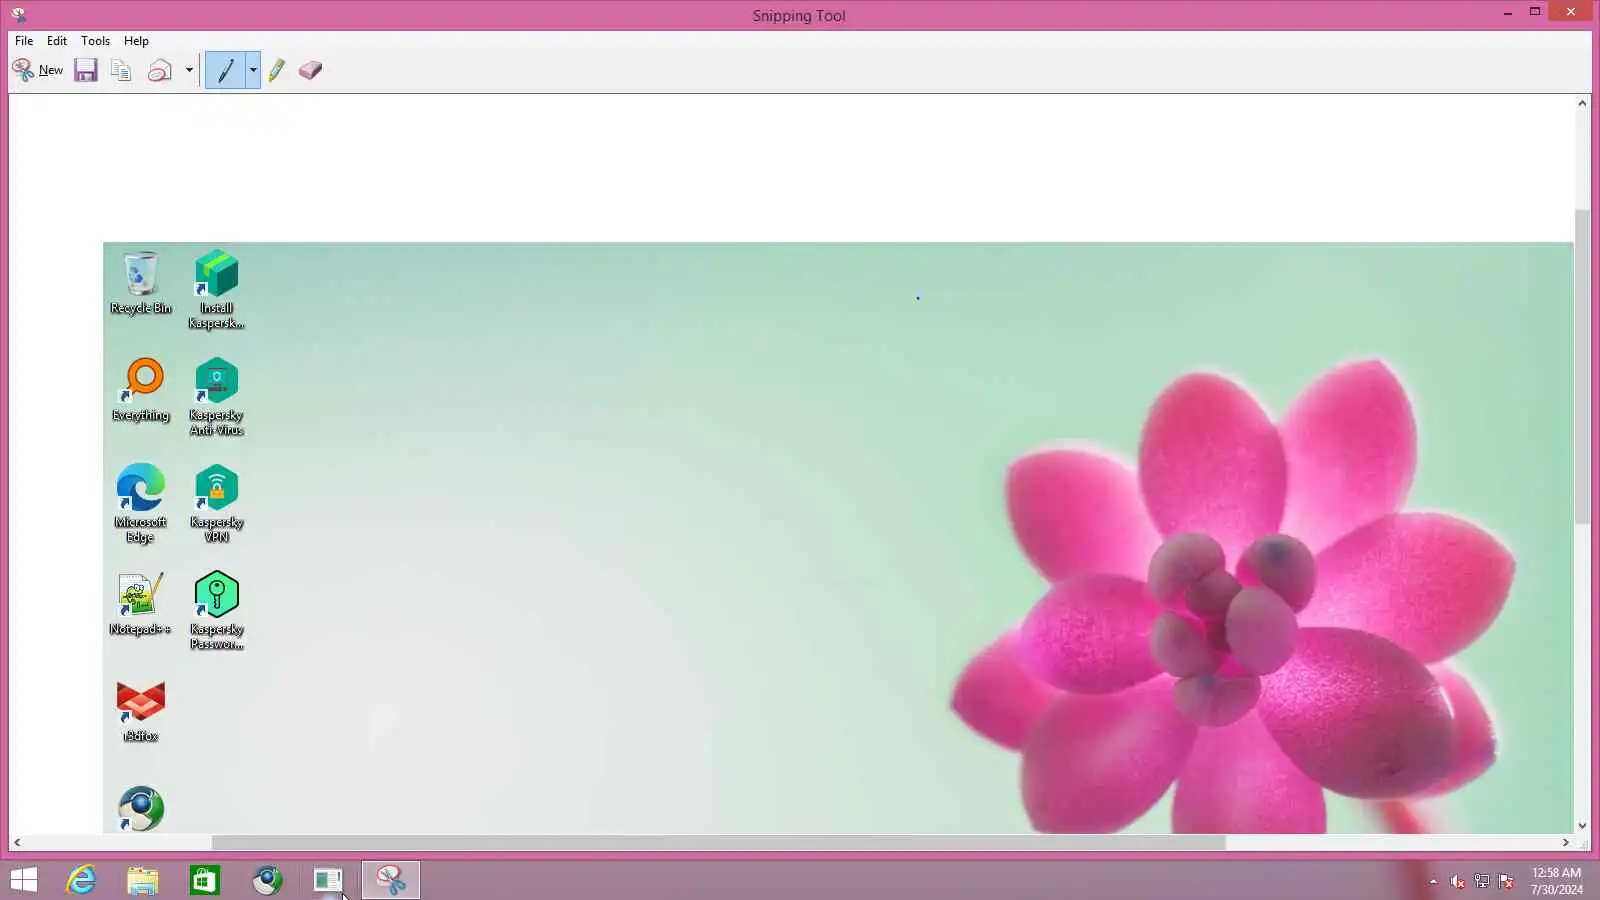This screenshot has width=1600, height=900.
Task: Save the snip with floppy icon
Action: click(x=86, y=70)
